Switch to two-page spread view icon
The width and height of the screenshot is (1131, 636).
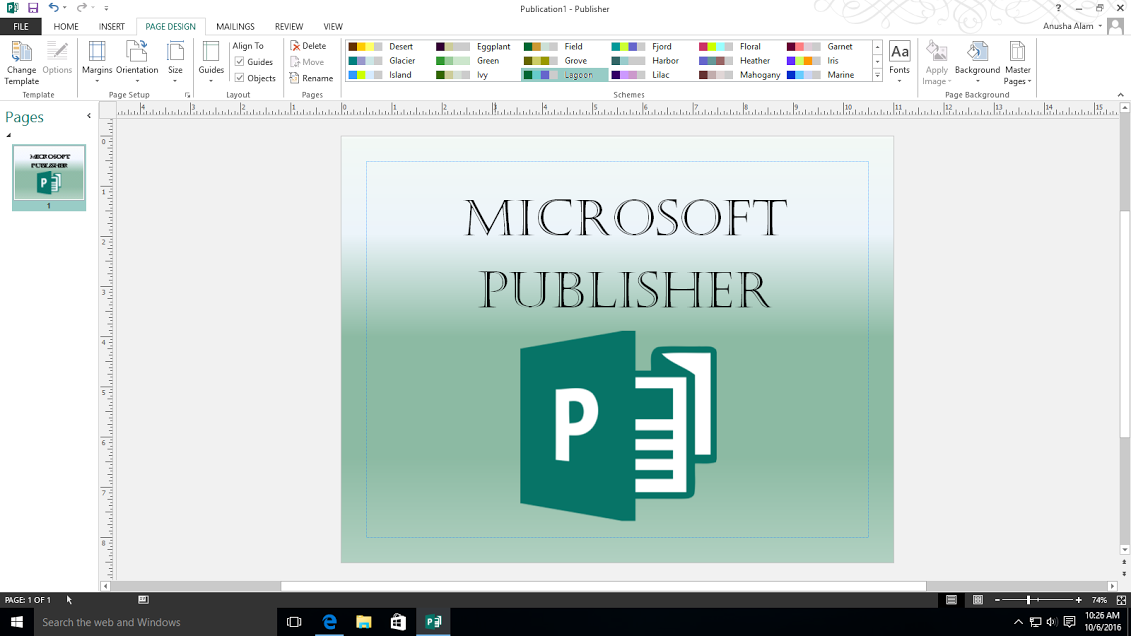978,600
